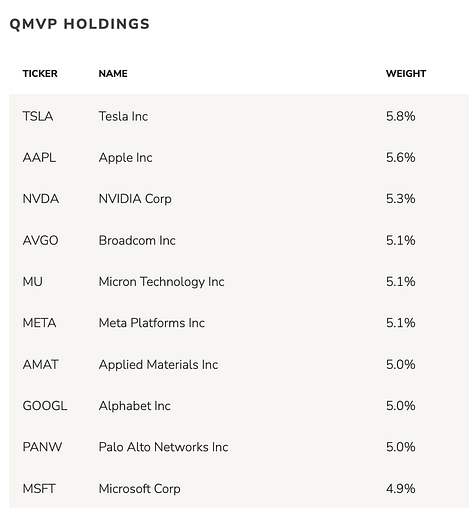Click the TICKER column header
This screenshot has width=474, height=512.
tap(40, 74)
